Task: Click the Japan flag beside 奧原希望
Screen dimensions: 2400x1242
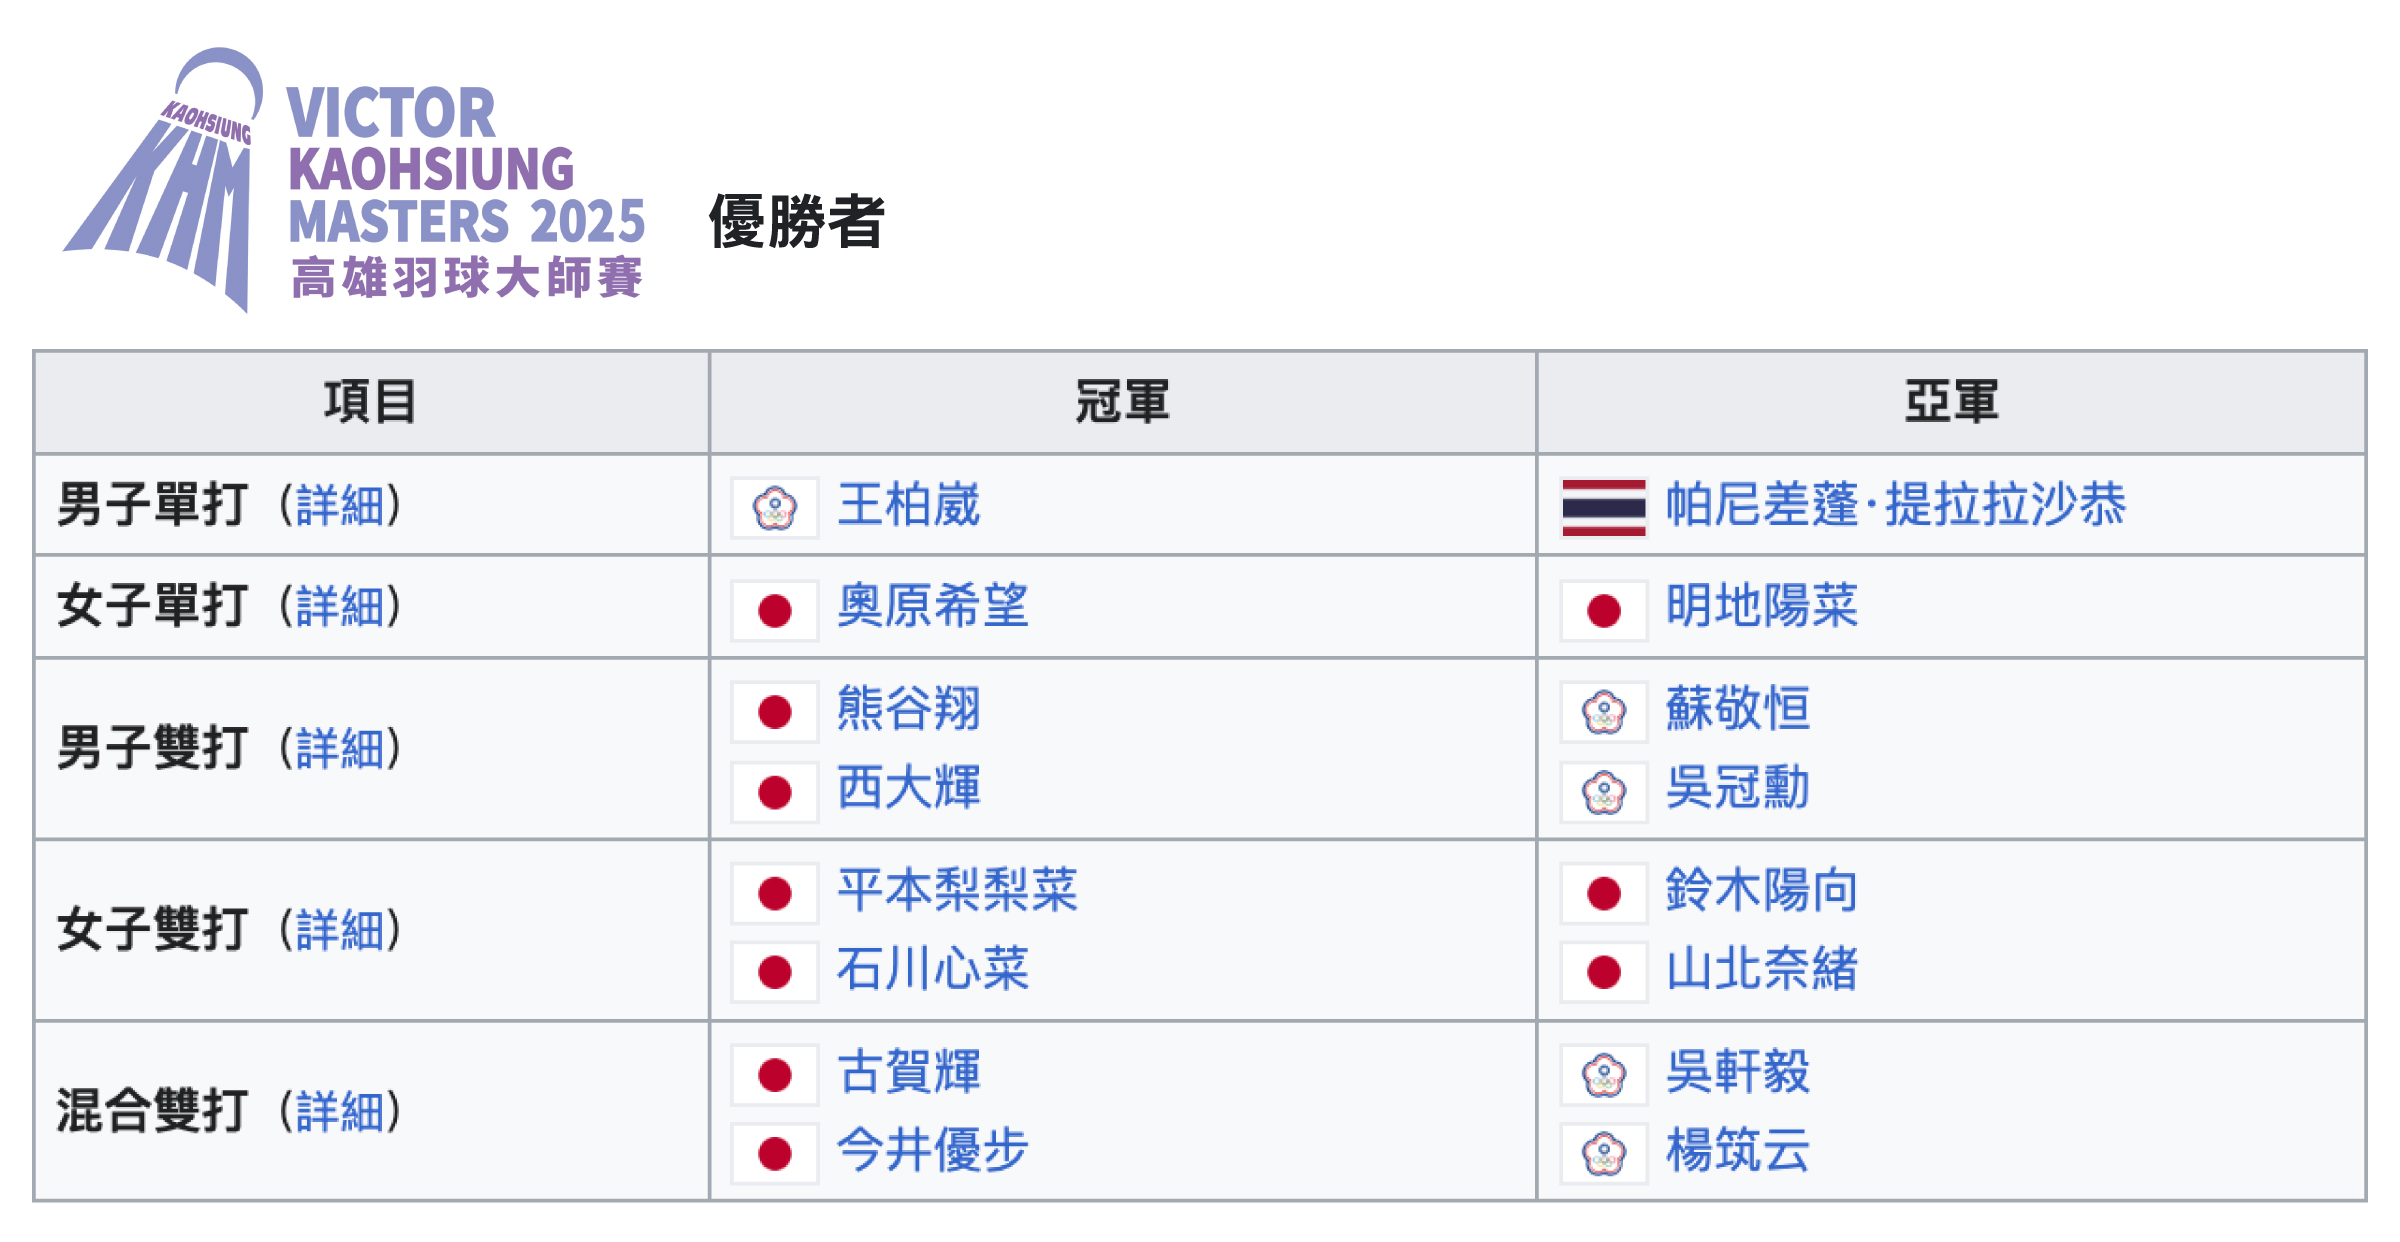Action: pos(775,610)
